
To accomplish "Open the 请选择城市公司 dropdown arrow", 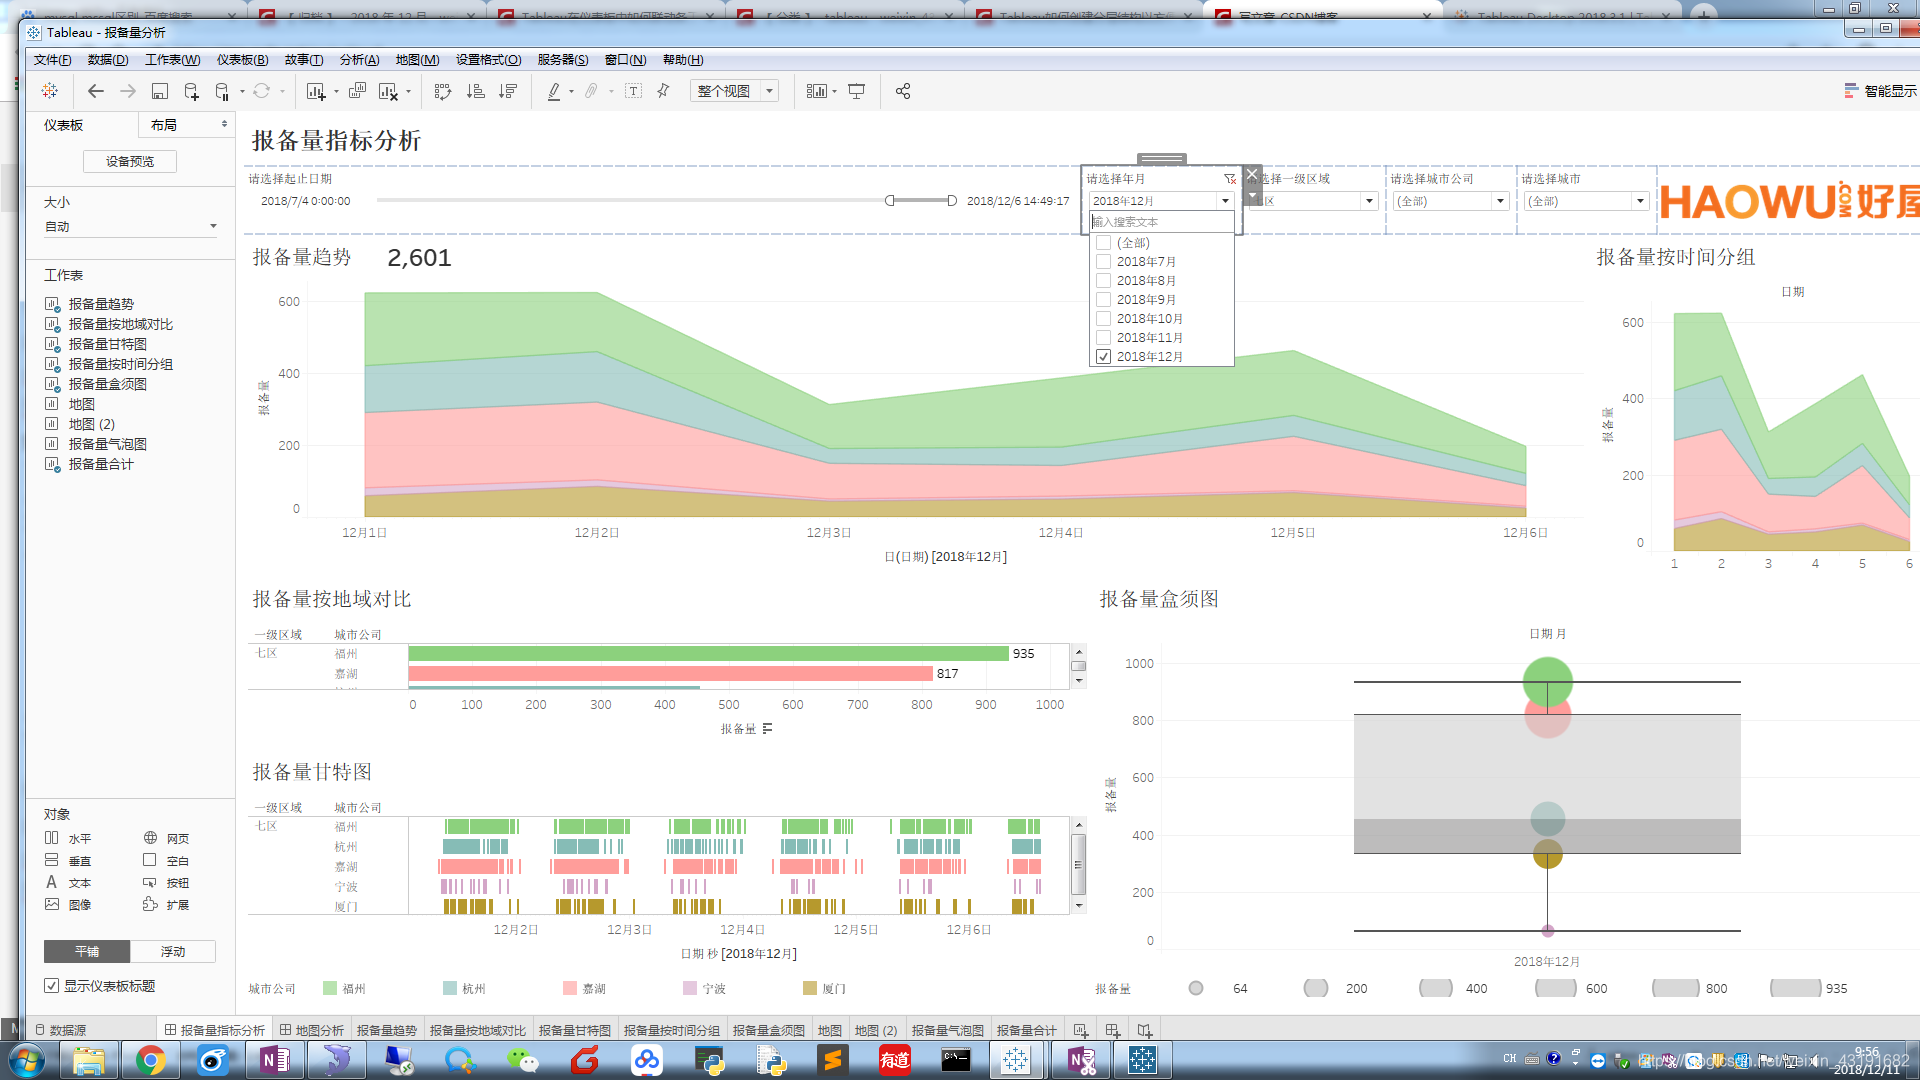I will pyautogui.click(x=1500, y=201).
